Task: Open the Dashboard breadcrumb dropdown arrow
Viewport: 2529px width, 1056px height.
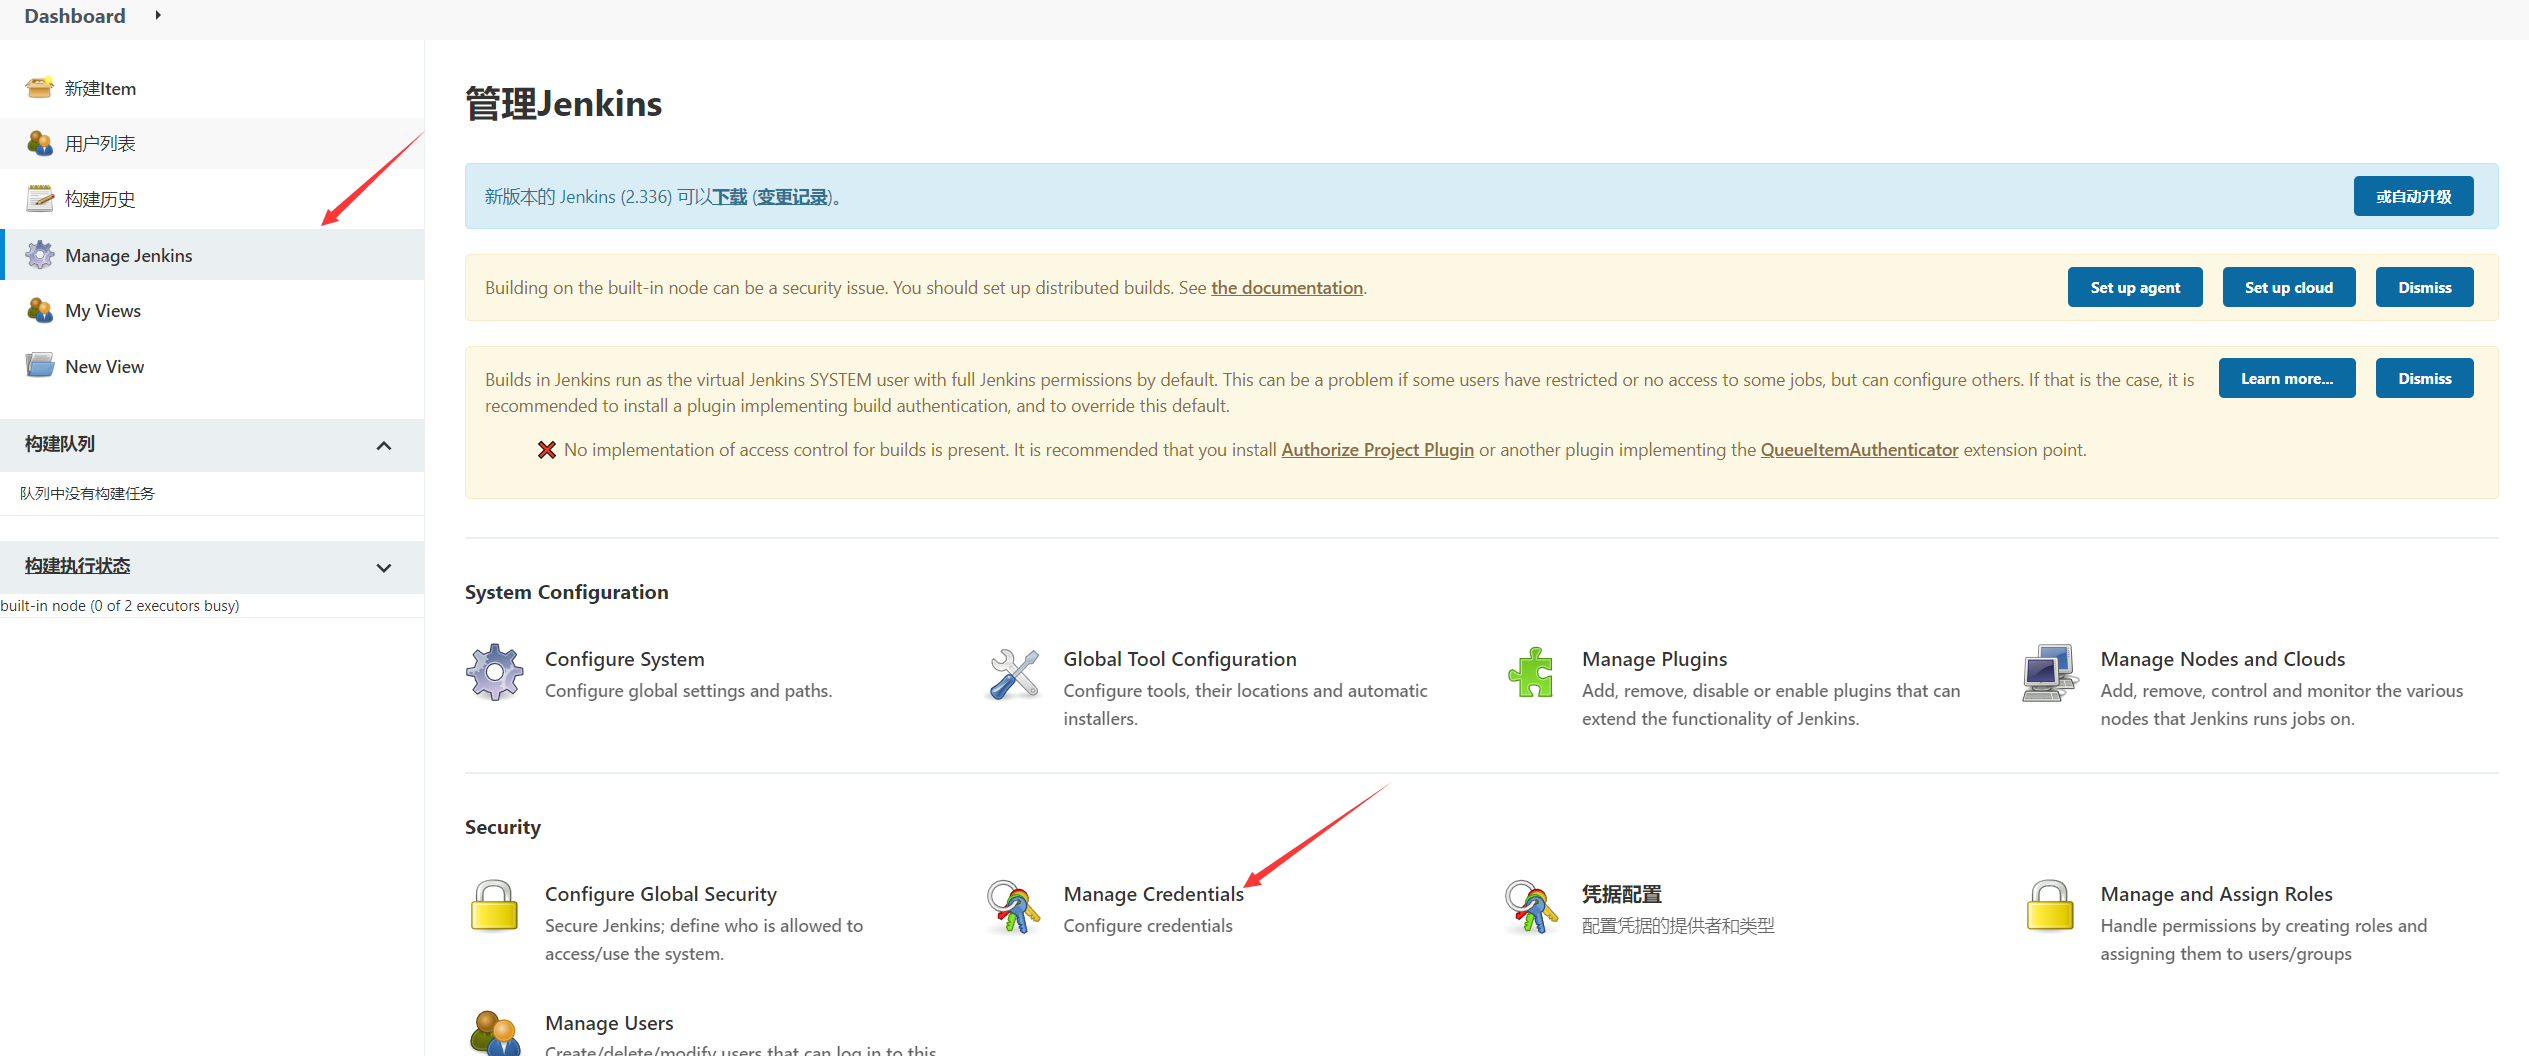Action: [157, 15]
